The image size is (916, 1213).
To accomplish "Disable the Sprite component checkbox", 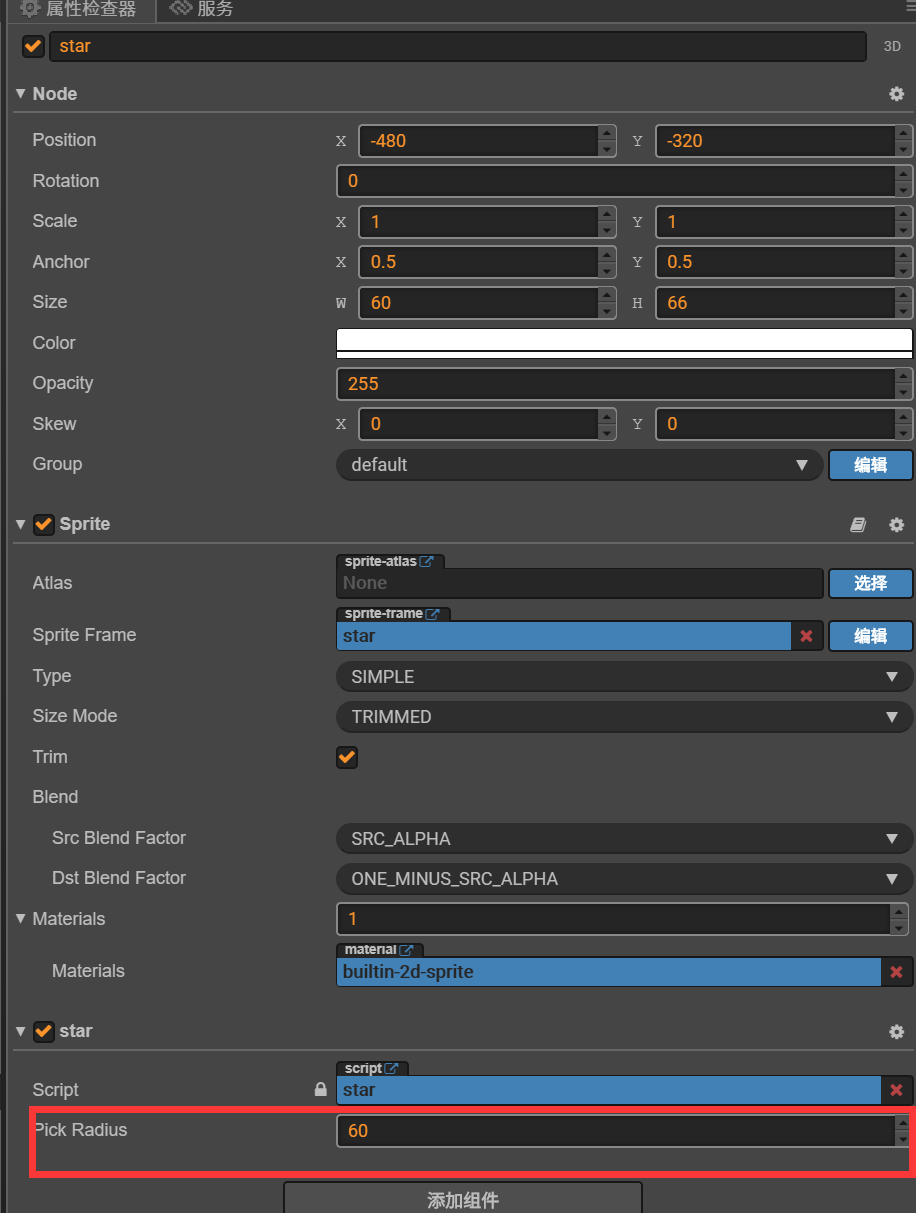I will click(x=44, y=524).
